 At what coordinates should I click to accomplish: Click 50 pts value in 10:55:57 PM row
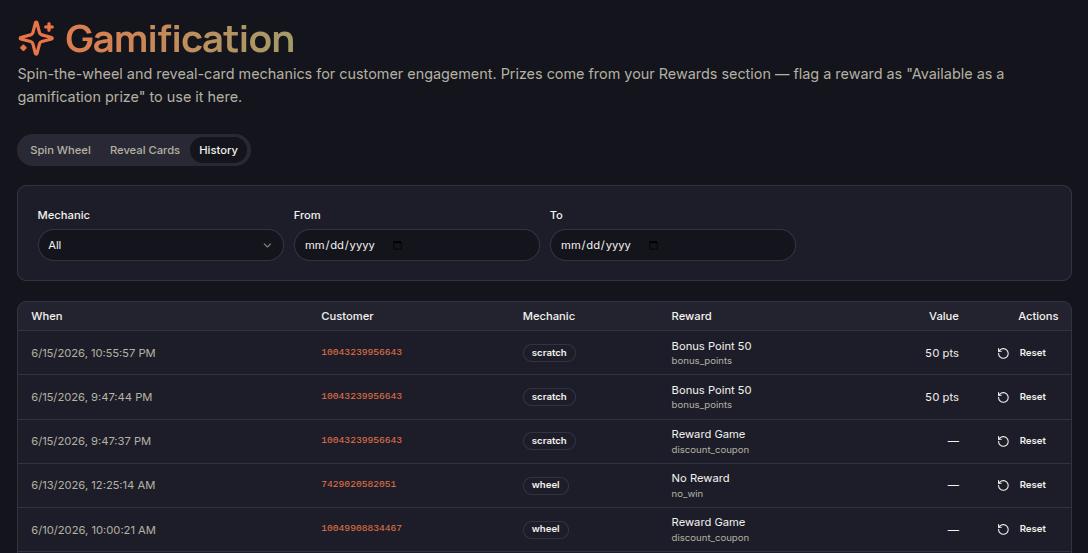(942, 353)
